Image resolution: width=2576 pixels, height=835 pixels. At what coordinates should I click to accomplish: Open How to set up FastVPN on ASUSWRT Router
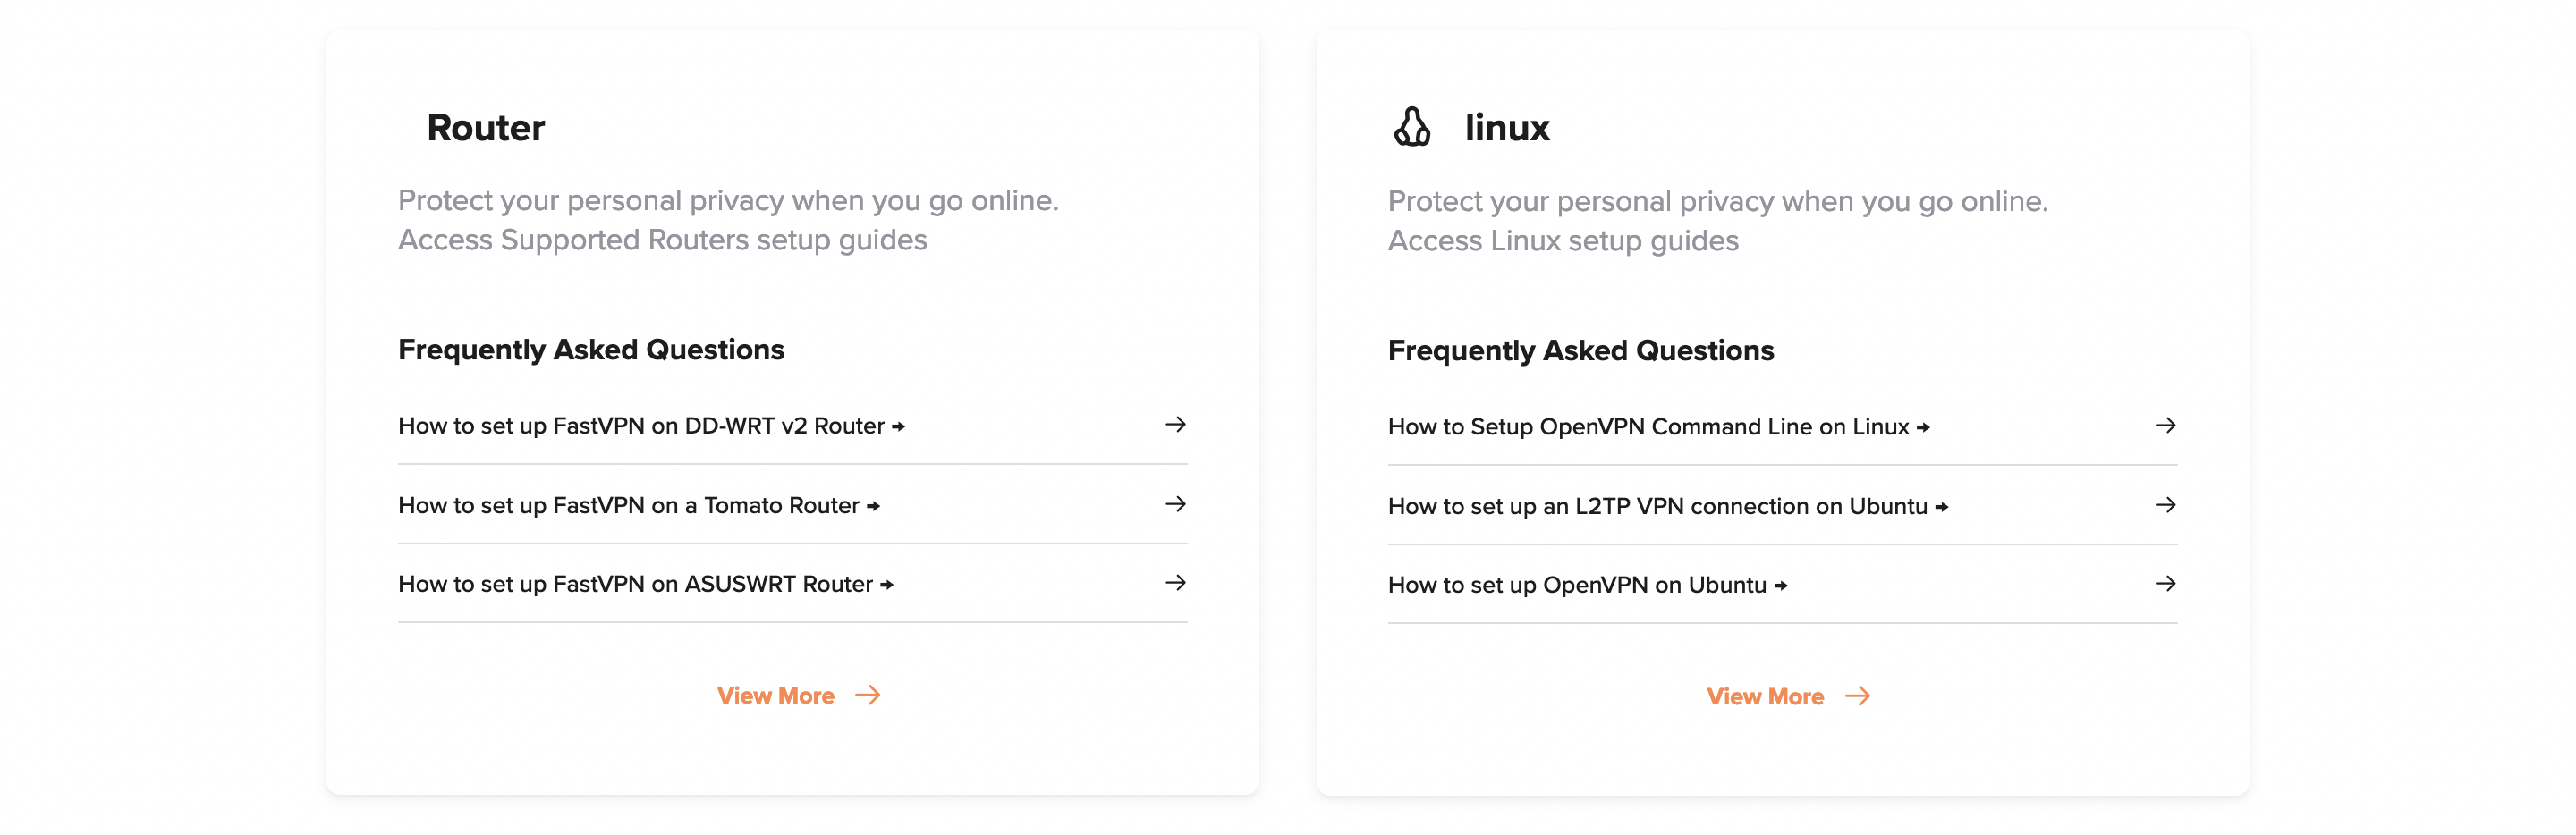[x=645, y=584]
